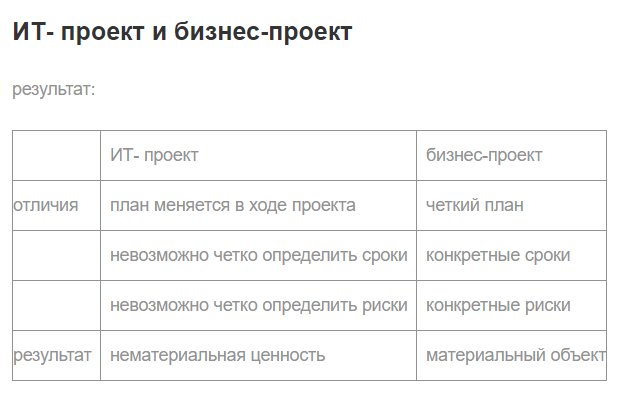Select the ИТ- проект column header cell
The image size is (630, 398).
pos(258,155)
